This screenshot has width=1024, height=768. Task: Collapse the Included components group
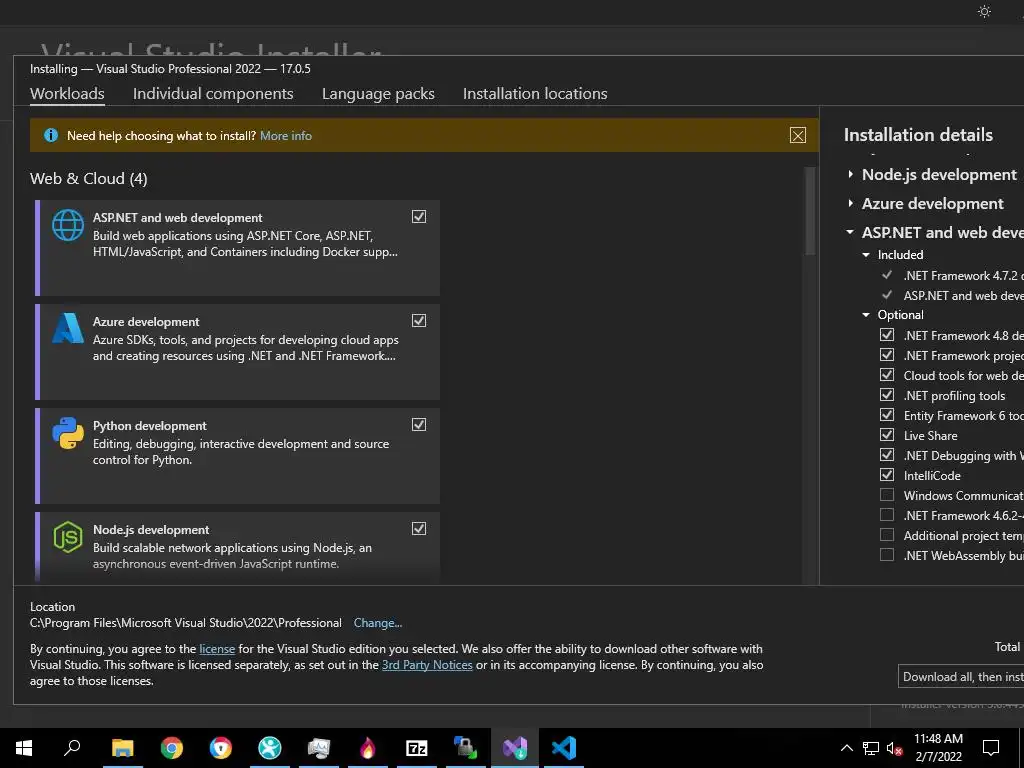866,255
